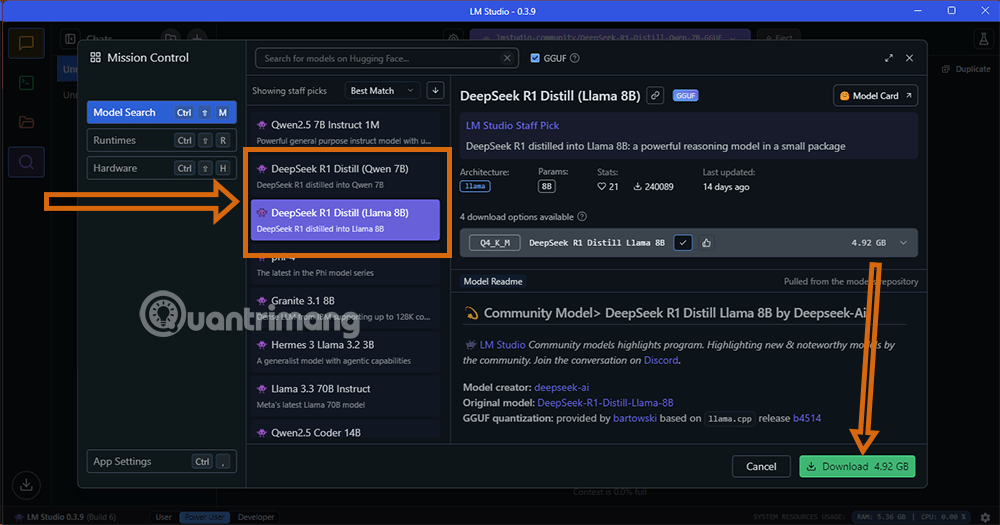Click Duplicate in background chat window
The image size is (1000, 525).
966,69
